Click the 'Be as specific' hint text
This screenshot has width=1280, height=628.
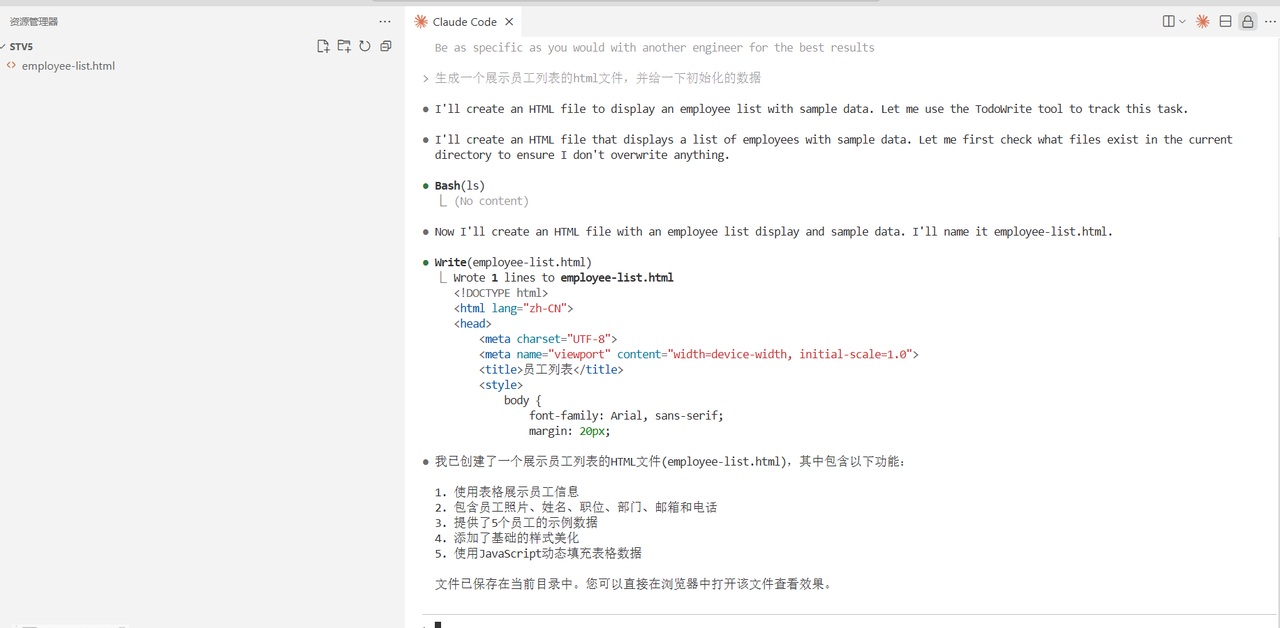pos(654,48)
